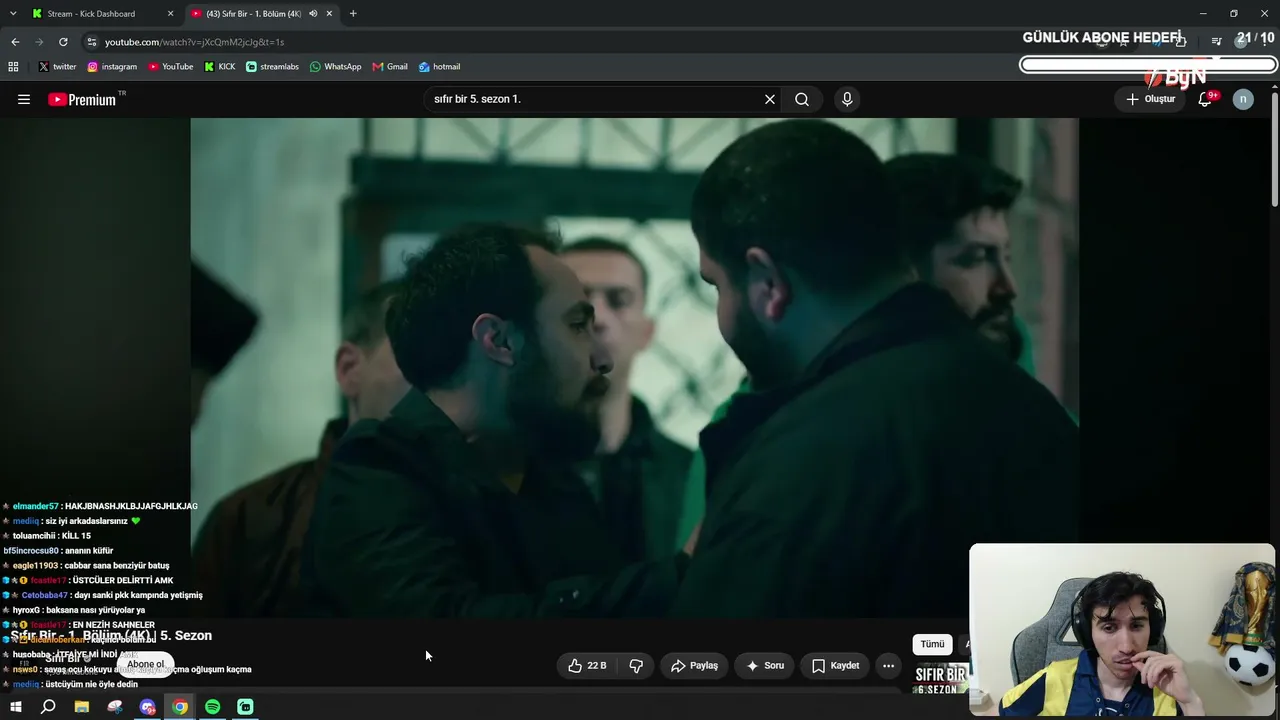This screenshot has width=1280, height=720.
Task: Open YouTube notifications bell
Action: pyautogui.click(x=1206, y=99)
